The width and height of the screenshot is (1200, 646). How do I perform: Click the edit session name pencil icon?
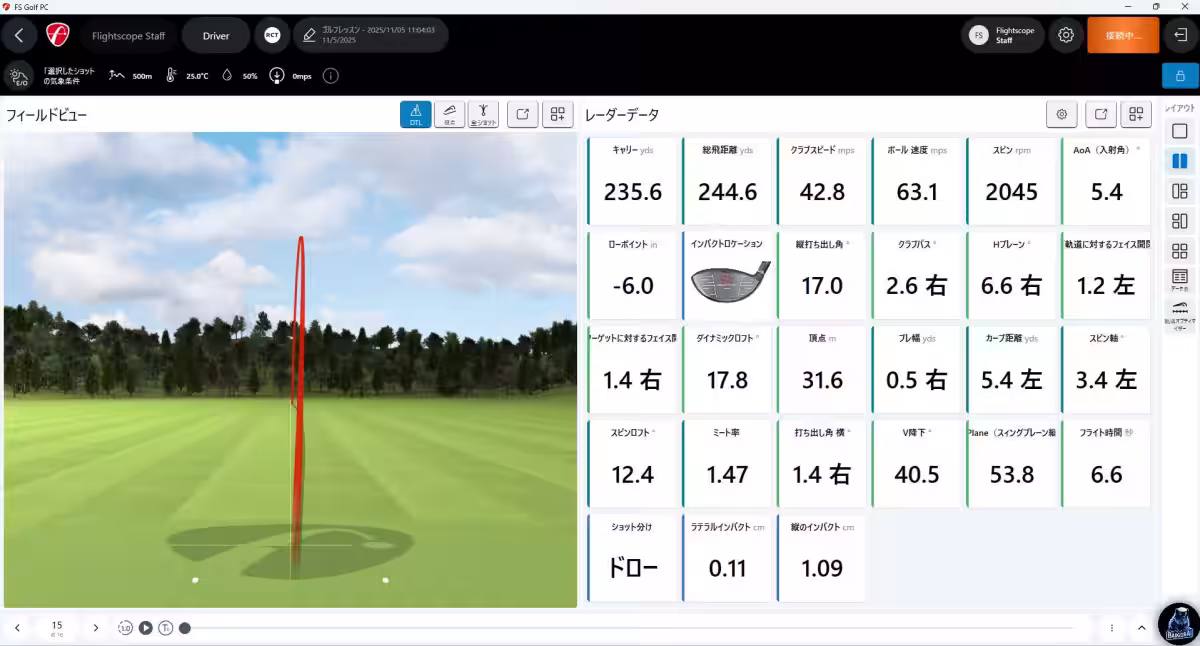(x=309, y=35)
